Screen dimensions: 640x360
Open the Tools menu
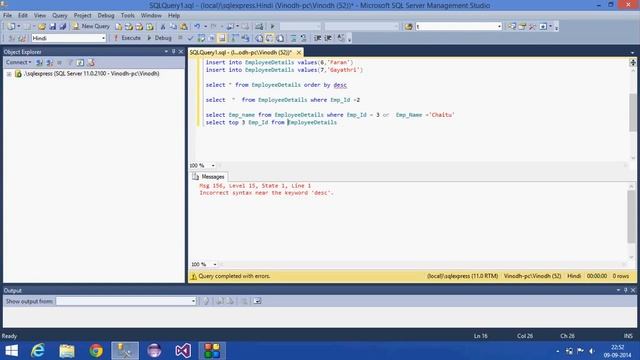pos(127,16)
